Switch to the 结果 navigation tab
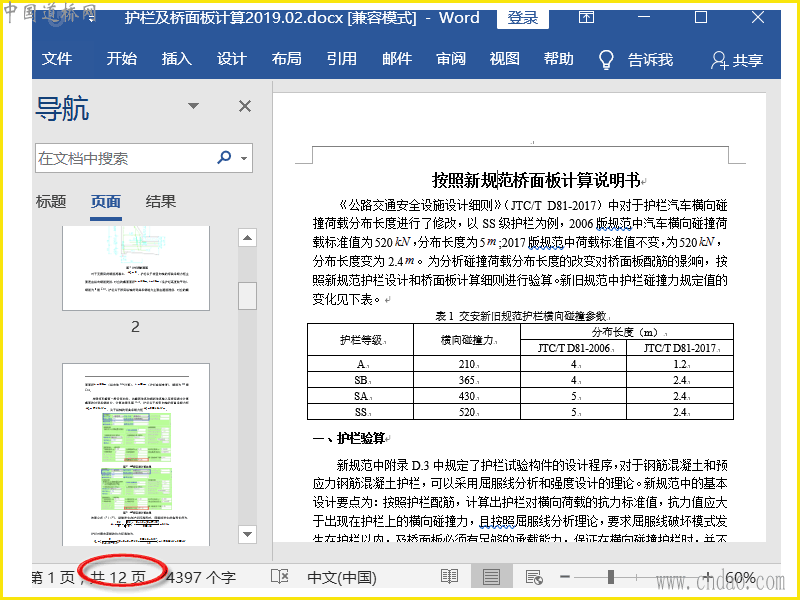The width and height of the screenshot is (800, 600). [161, 201]
